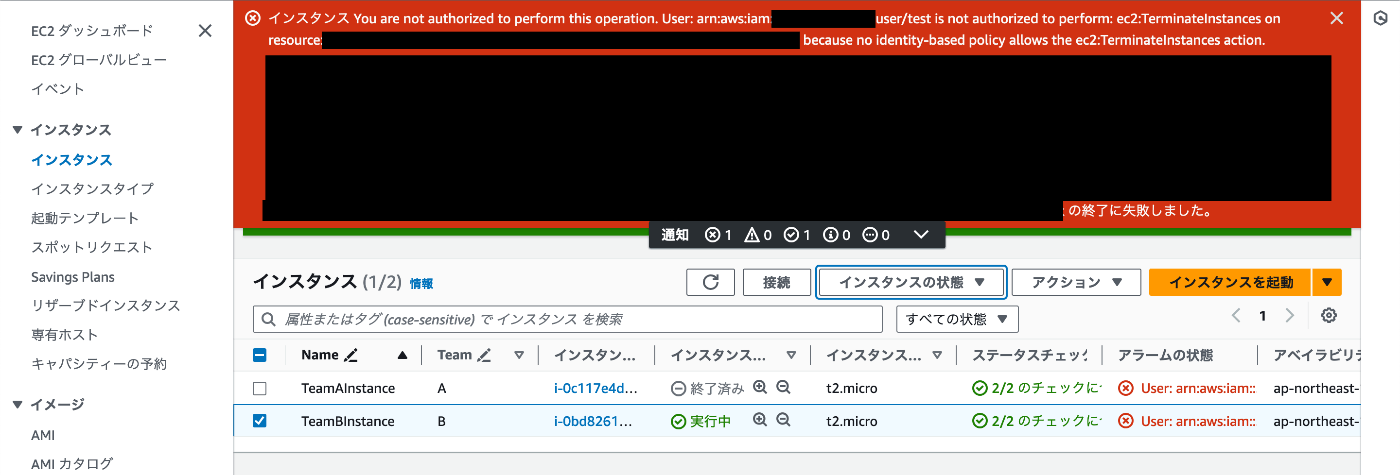Viewport: 1400px width, 475px height.
Task: Select インスタンスタイプ in sidebar
Action: 92,189
